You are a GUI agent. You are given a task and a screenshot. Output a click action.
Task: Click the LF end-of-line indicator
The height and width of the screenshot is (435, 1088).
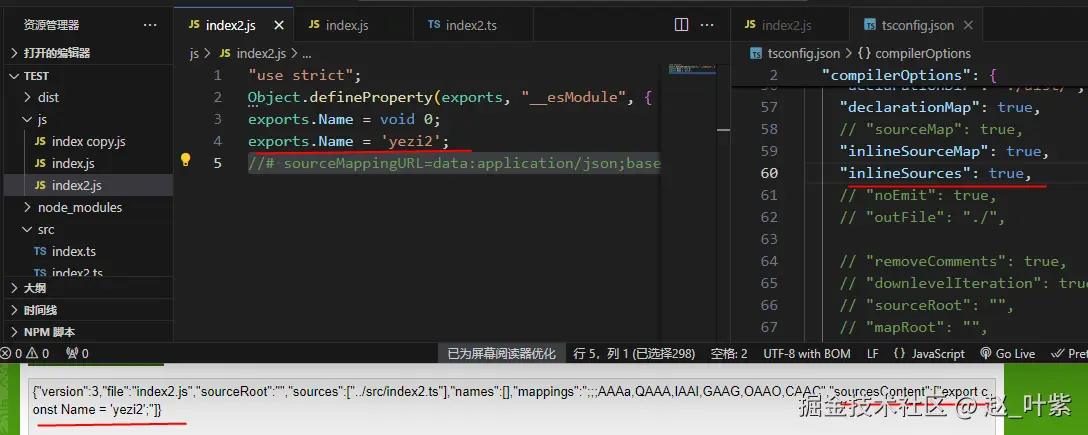pyautogui.click(x=872, y=353)
